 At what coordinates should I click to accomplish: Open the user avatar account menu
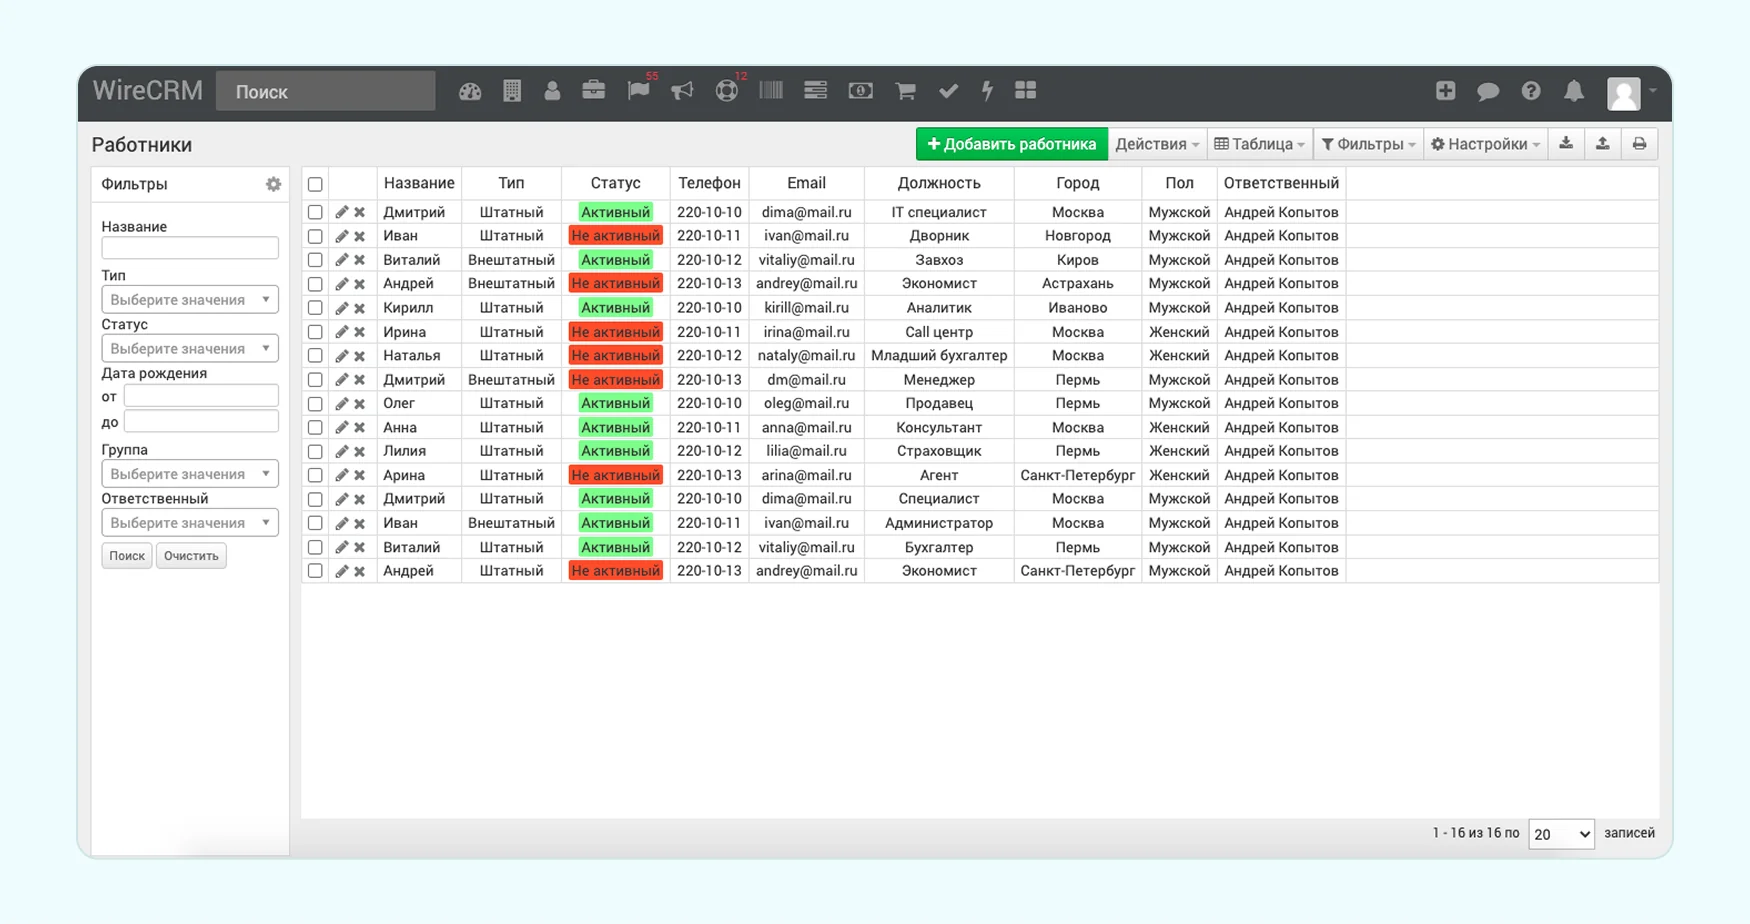(x=1630, y=93)
